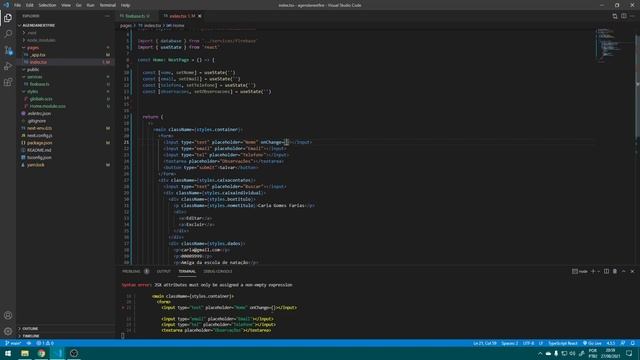Viewport: 640px width, 360px height.
Task: Click TypeScript React language mode in status bar
Action: pyautogui.click(x=562, y=343)
